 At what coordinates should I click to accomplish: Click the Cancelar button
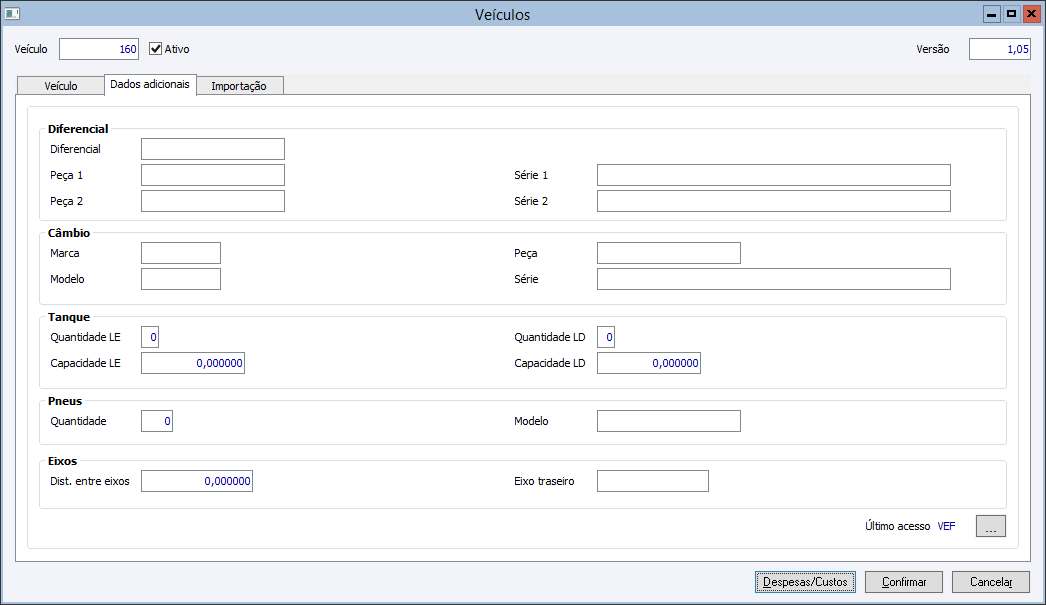click(x=991, y=582)
